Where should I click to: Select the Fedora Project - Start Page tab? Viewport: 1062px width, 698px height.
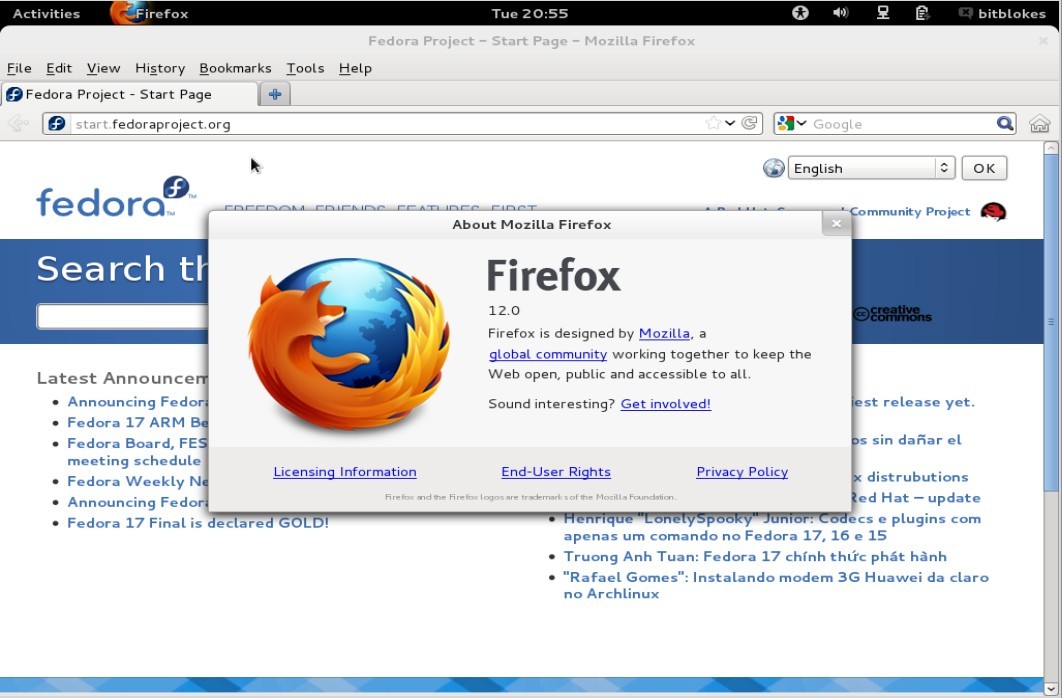129,94
